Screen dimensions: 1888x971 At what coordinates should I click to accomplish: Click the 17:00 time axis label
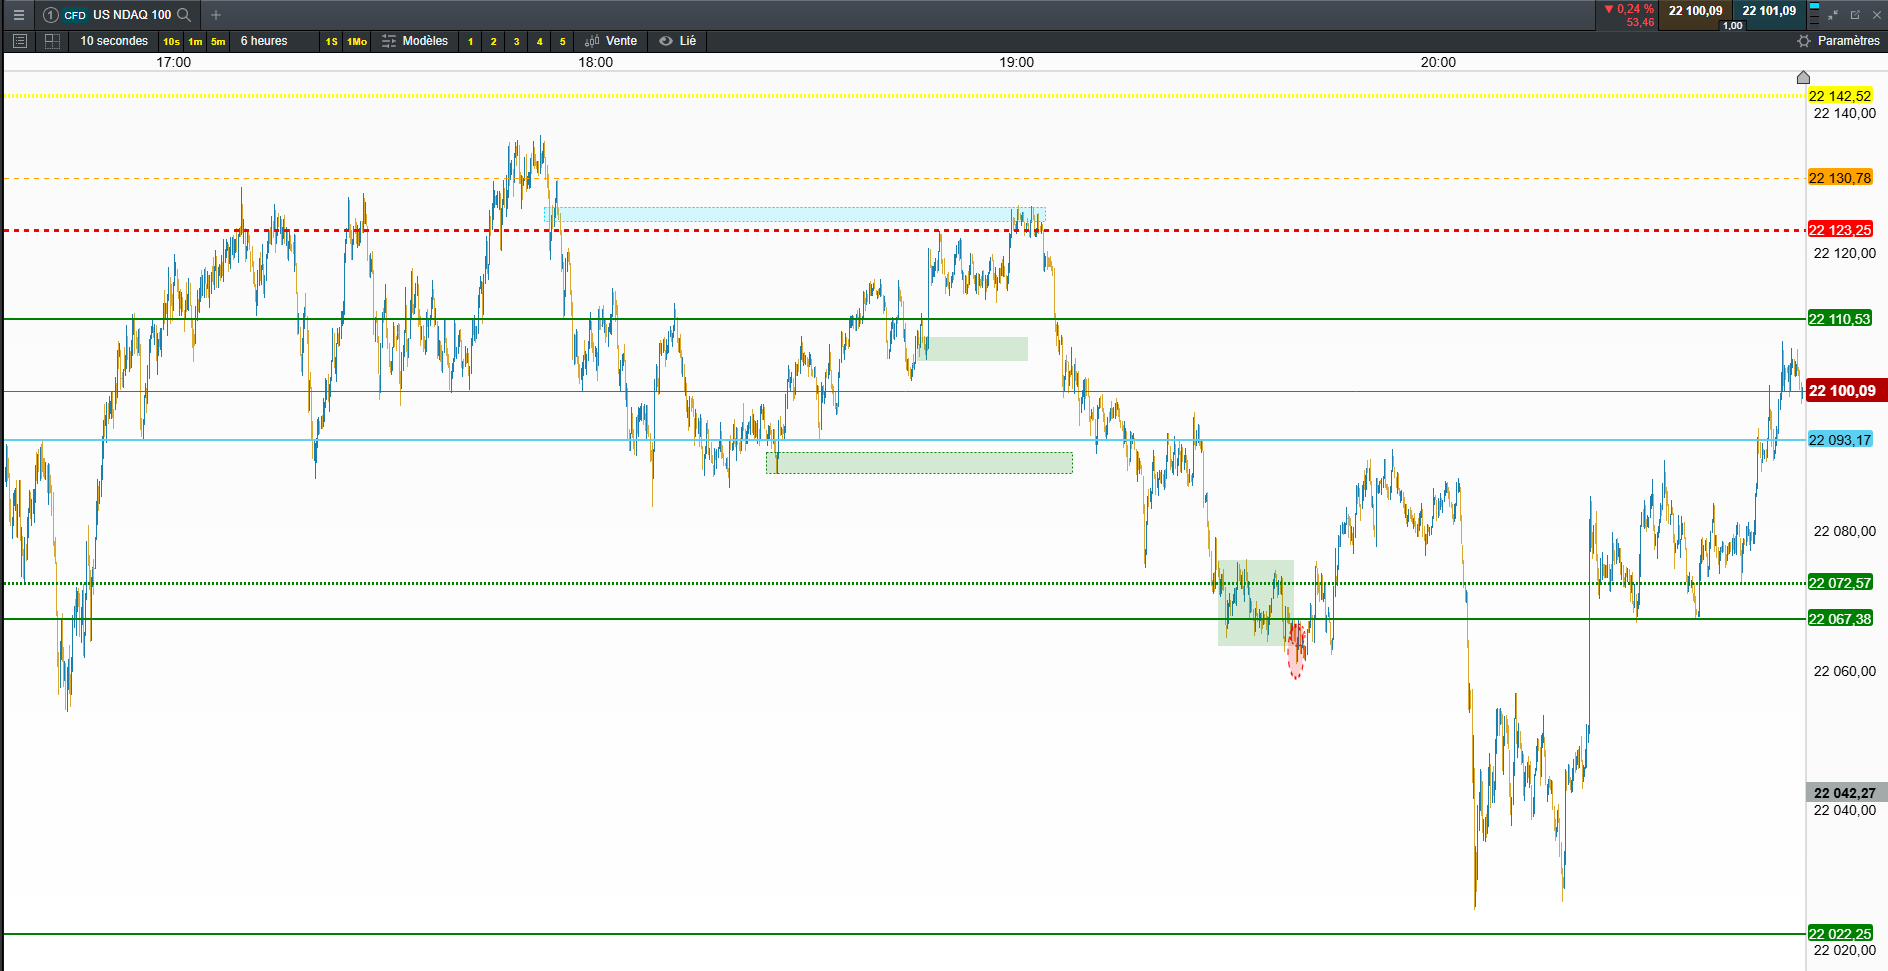click(174, 62)
